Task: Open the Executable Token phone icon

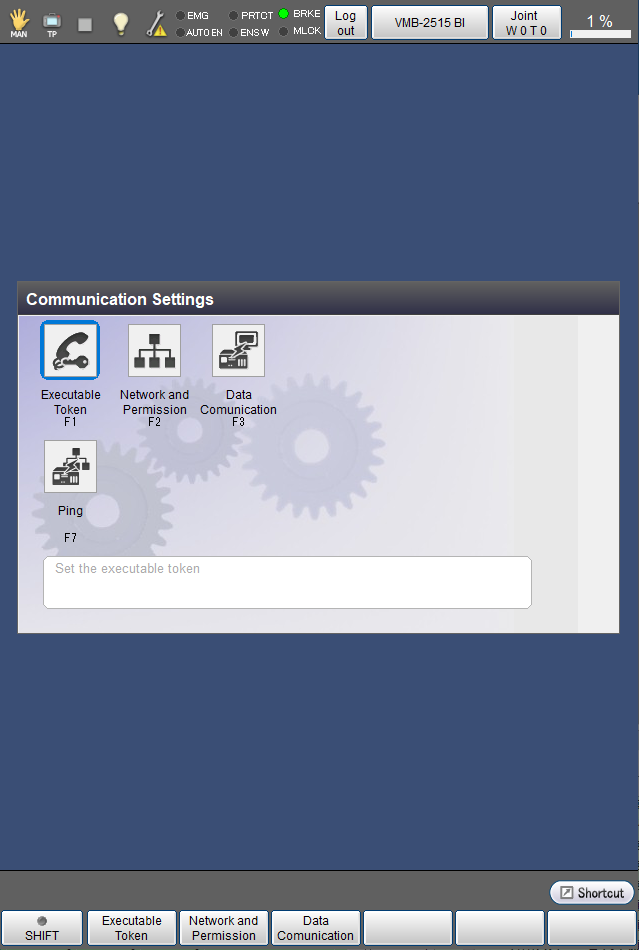Action: (x=70, y=350)
